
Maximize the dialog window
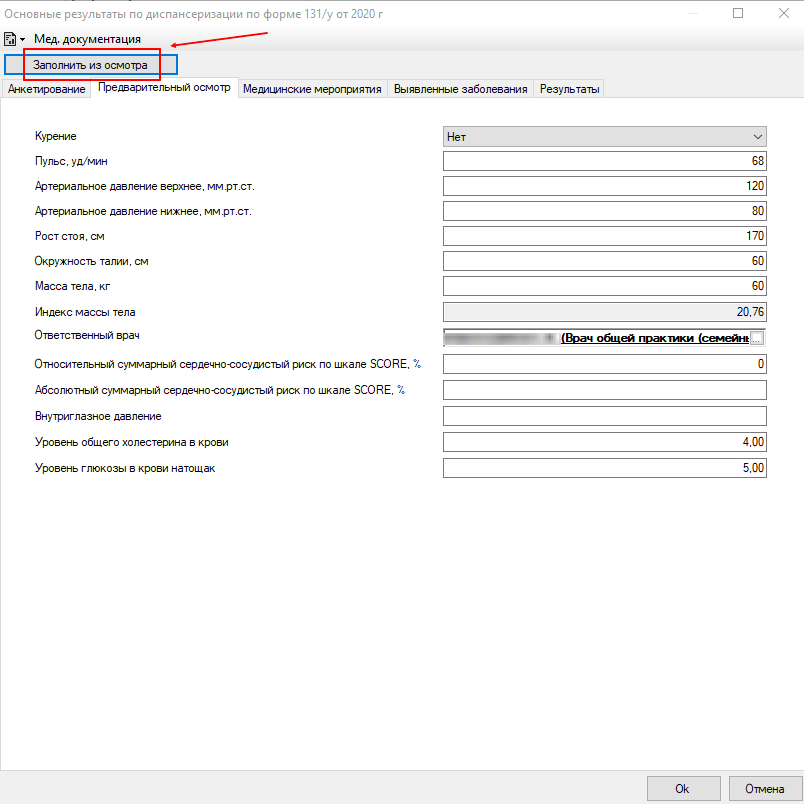[738, 14]
